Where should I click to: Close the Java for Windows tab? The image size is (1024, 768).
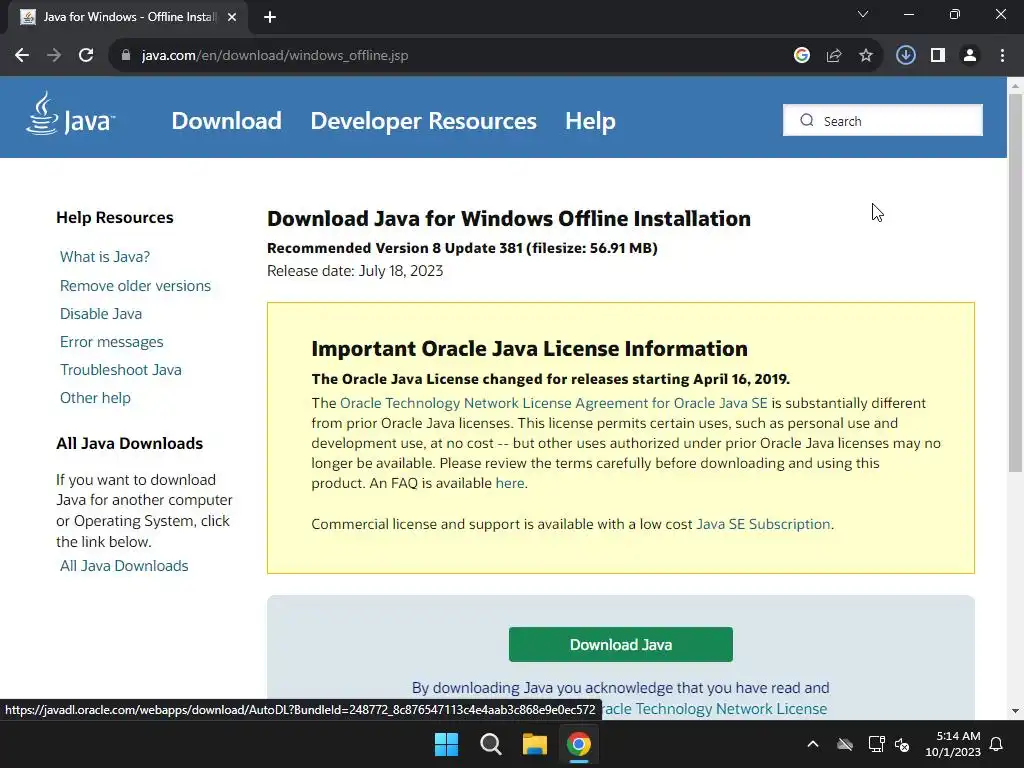[x=232, y=17]
